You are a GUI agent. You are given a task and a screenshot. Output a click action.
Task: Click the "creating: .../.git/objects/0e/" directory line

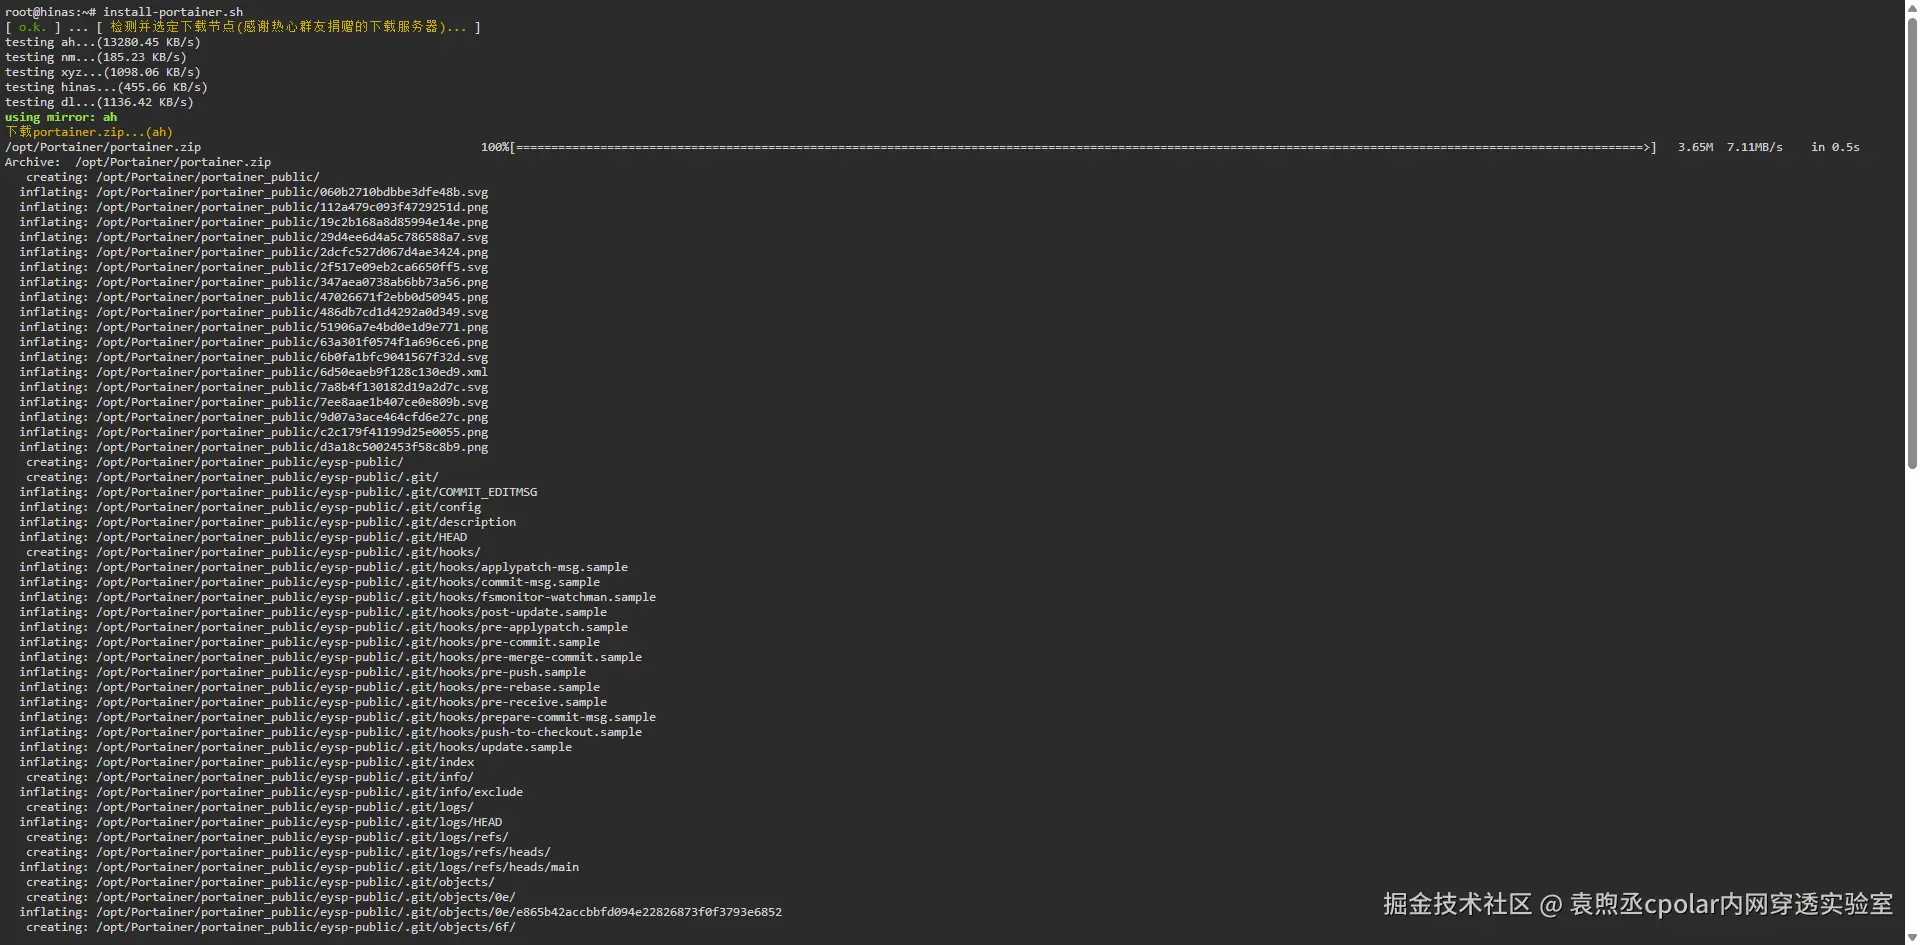[x=271, y=897]
